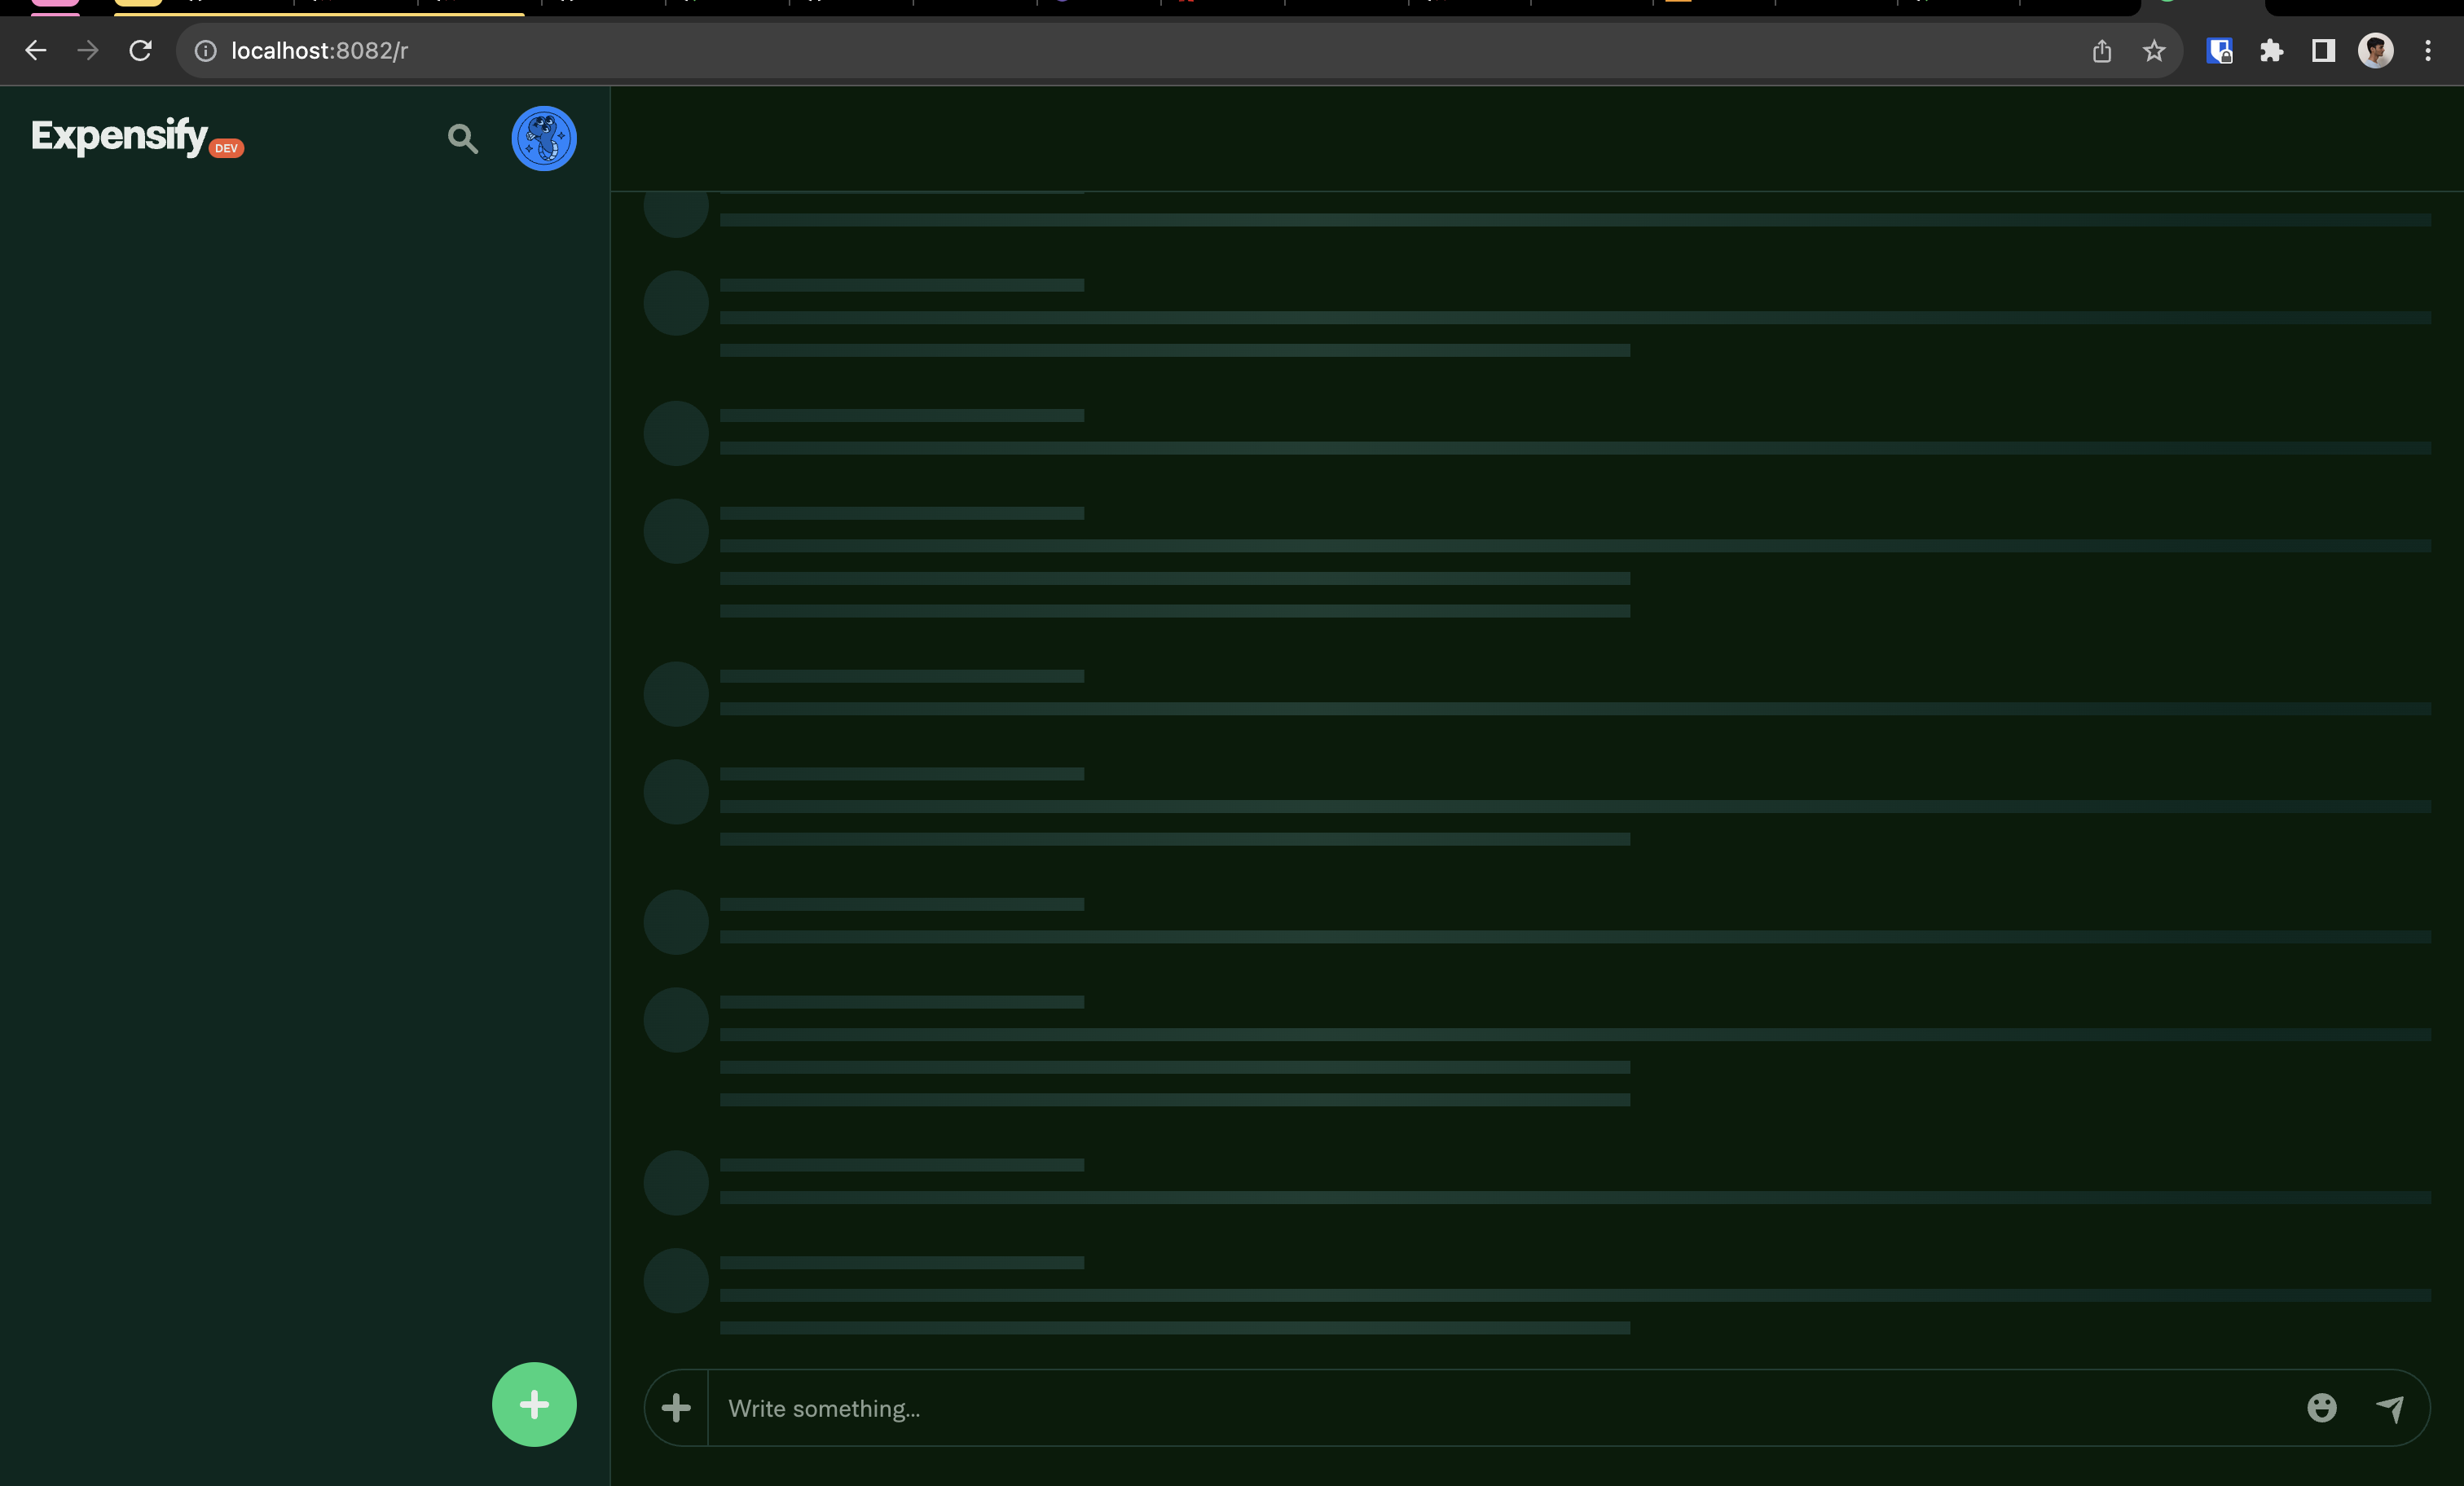Open Chrome three-dot menu
Viewport: 2464px width, 1486px height.
tap(2427, 50)
